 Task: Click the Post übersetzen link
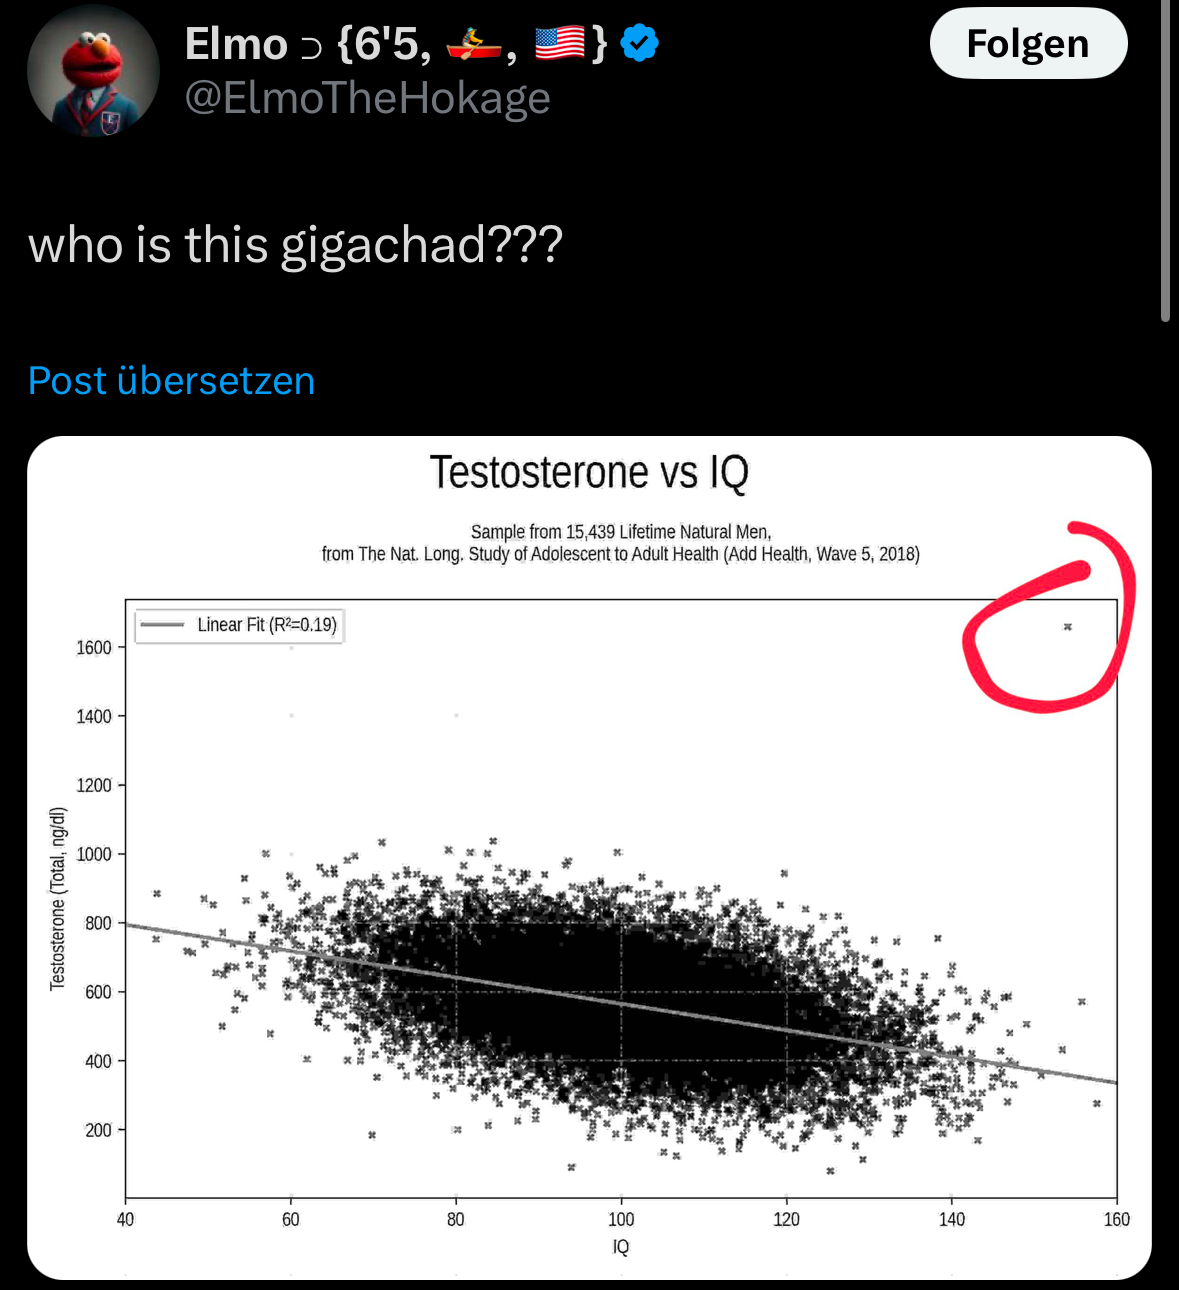pyautogui.click(x=172, y=381)
